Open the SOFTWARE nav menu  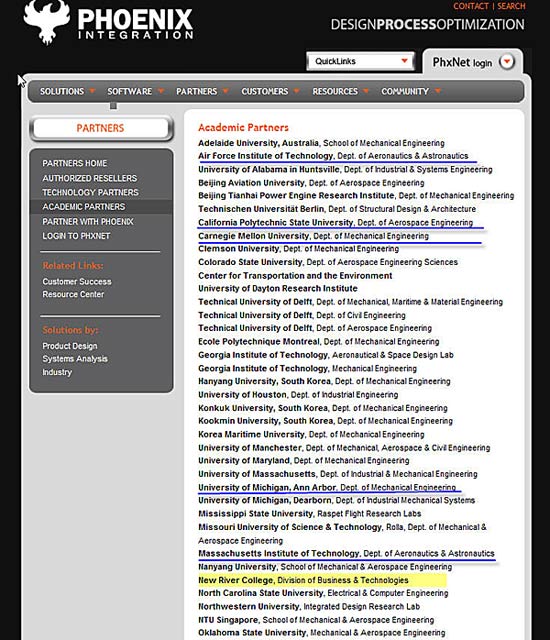(130, 91)
